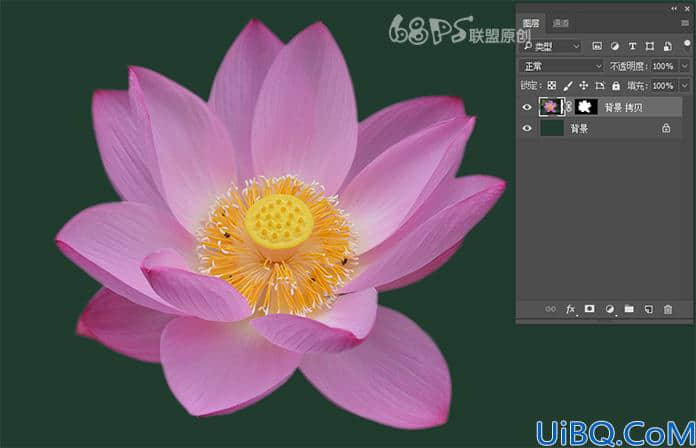The height and width of the screenshot is (448, 696).
Task: Click the 填充 fill label
Action: [637, 86]
